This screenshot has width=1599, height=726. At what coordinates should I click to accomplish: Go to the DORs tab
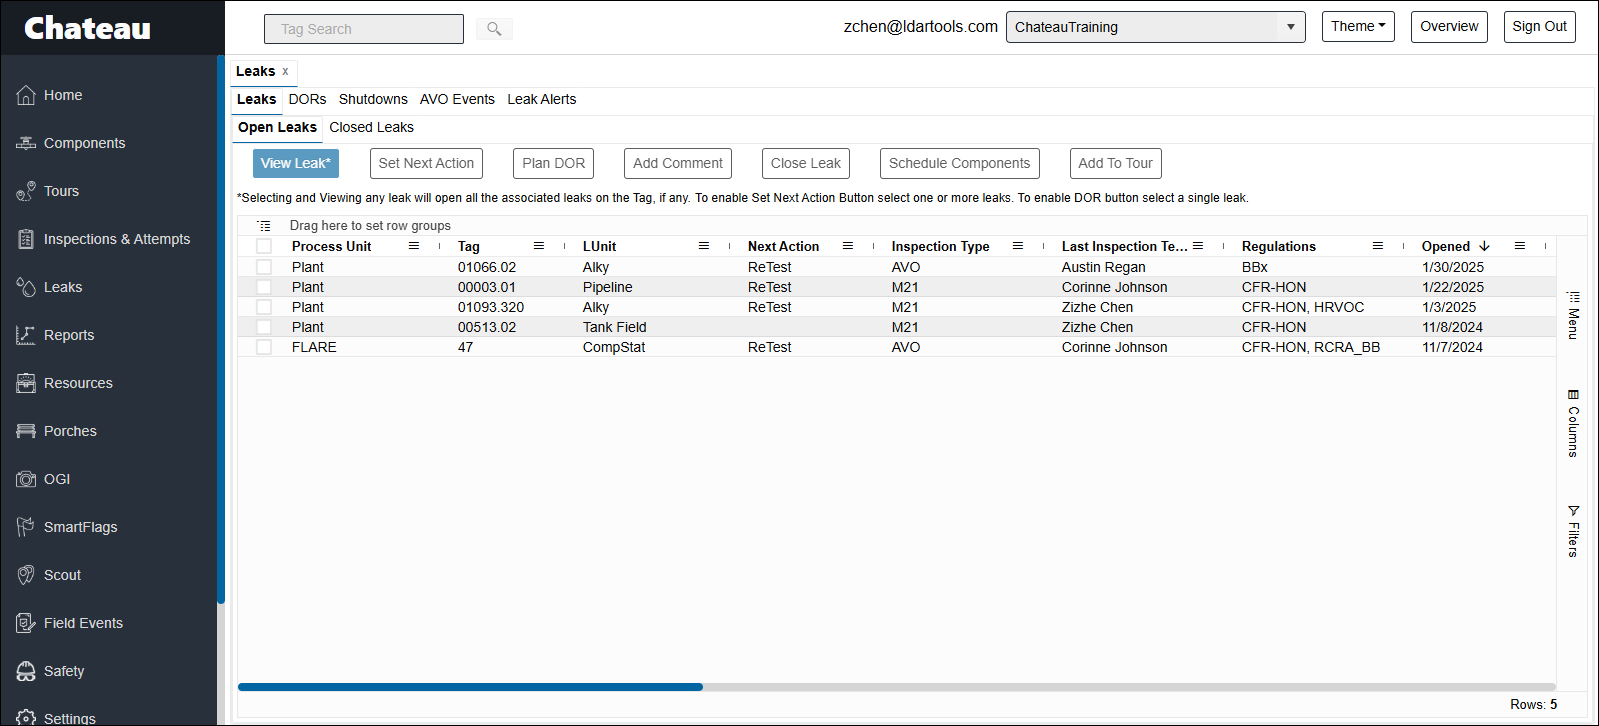pyautogui.click(x=307, y=99)
